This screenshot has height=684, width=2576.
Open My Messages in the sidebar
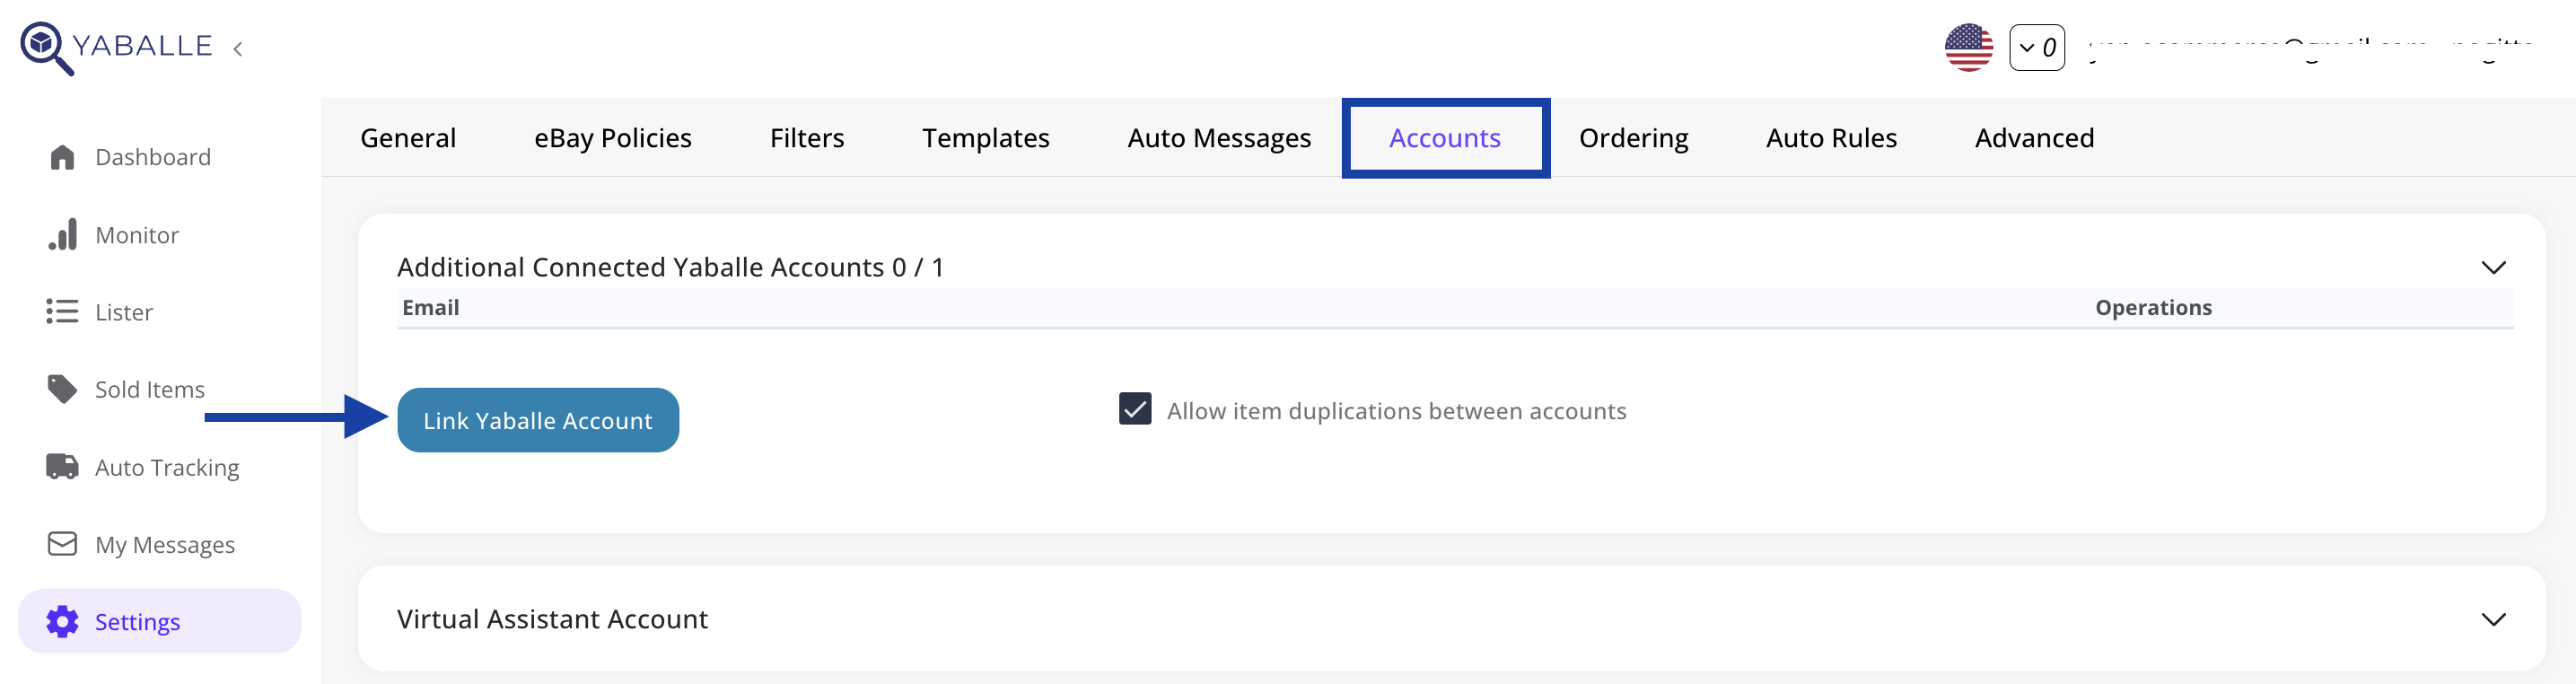[165, 544]
